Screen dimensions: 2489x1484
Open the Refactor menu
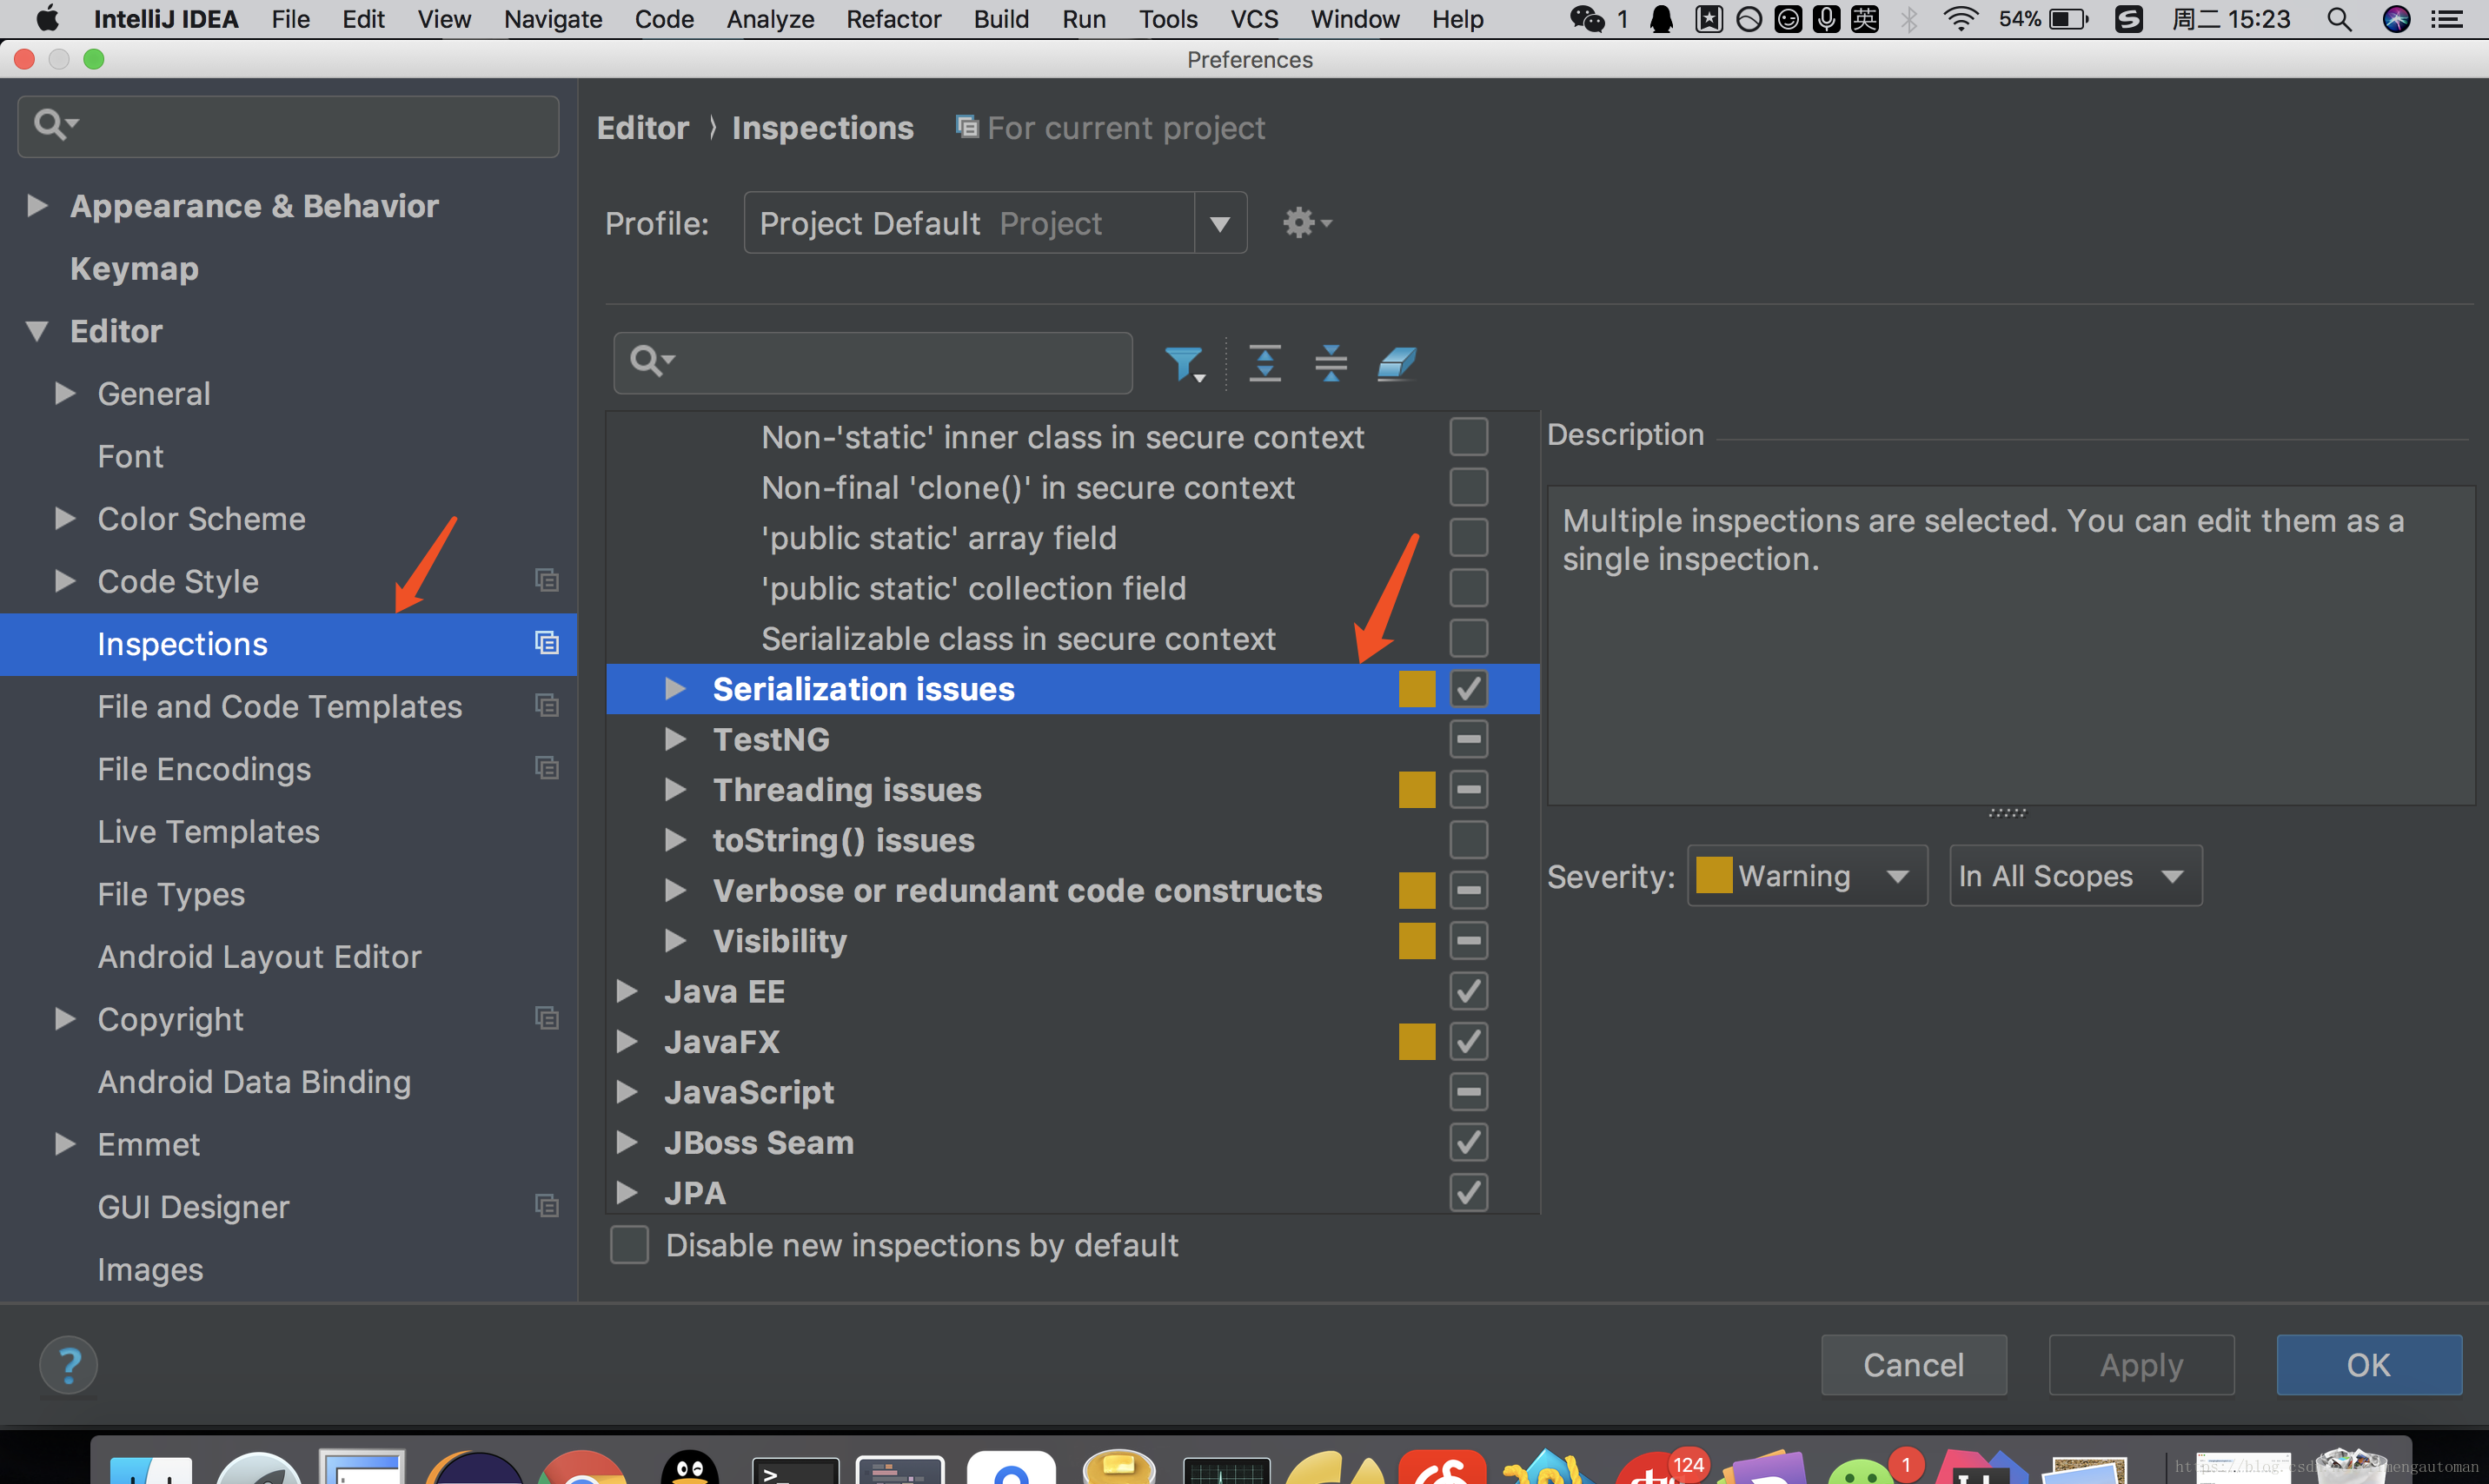893,19
